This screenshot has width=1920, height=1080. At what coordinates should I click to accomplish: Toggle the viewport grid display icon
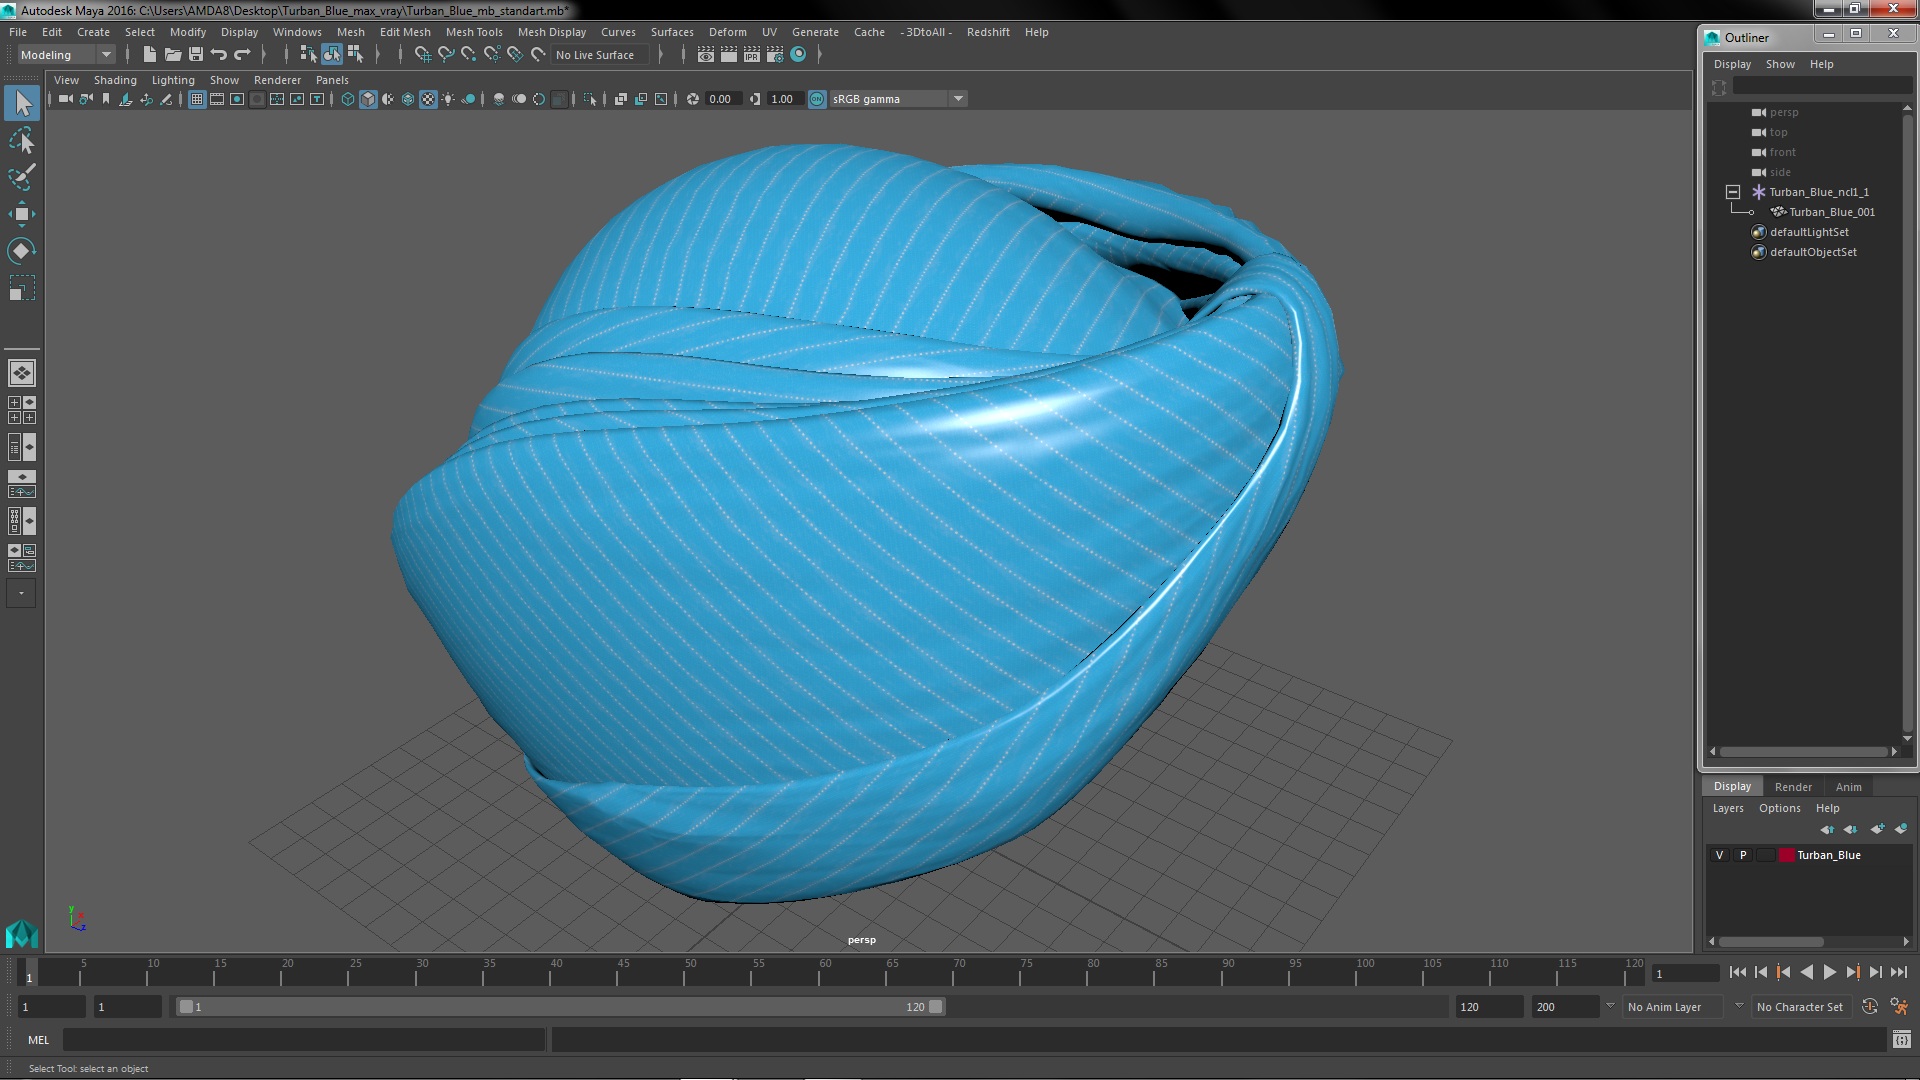coord(197,99)
